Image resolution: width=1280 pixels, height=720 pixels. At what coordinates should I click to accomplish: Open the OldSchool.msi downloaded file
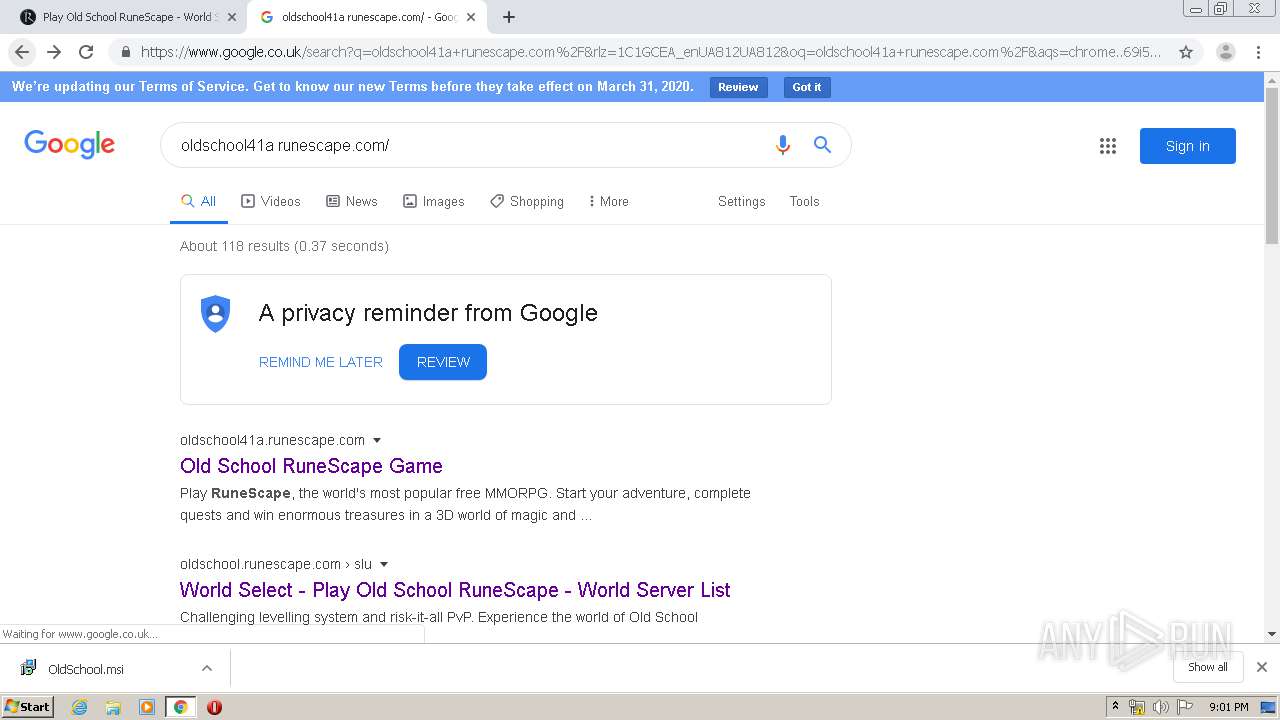(86, 669)
